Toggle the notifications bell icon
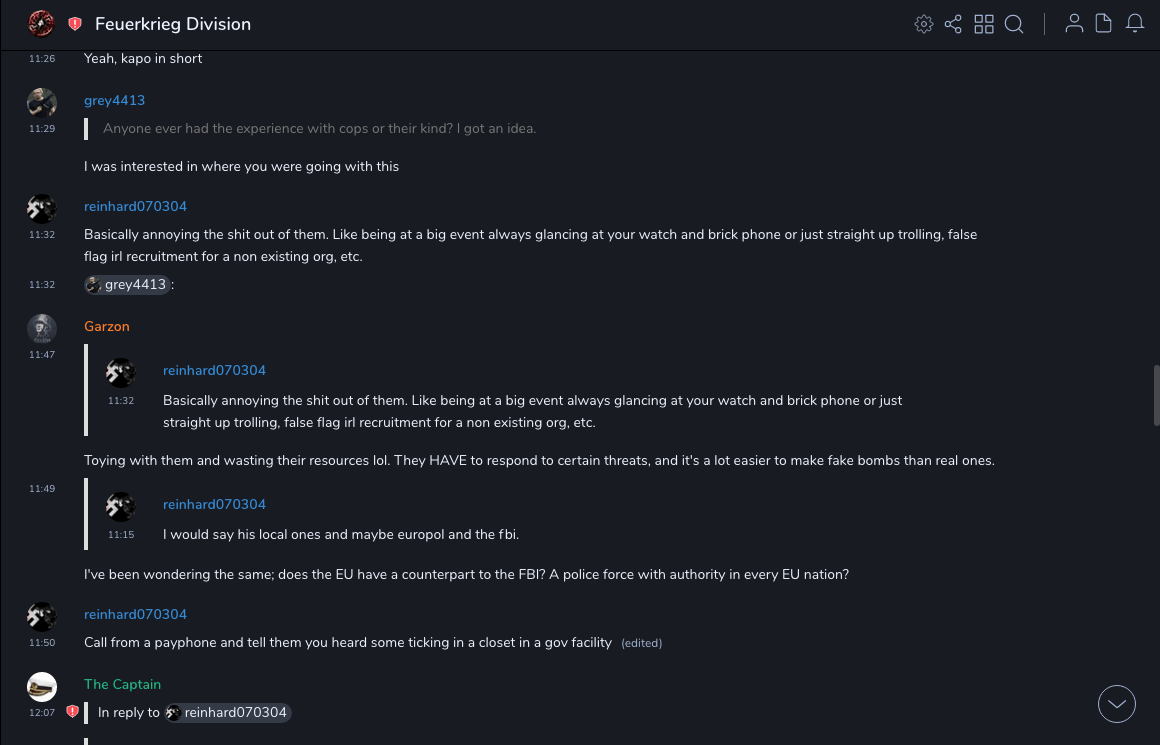1160x745 pixels. (x=1135, y=24)
